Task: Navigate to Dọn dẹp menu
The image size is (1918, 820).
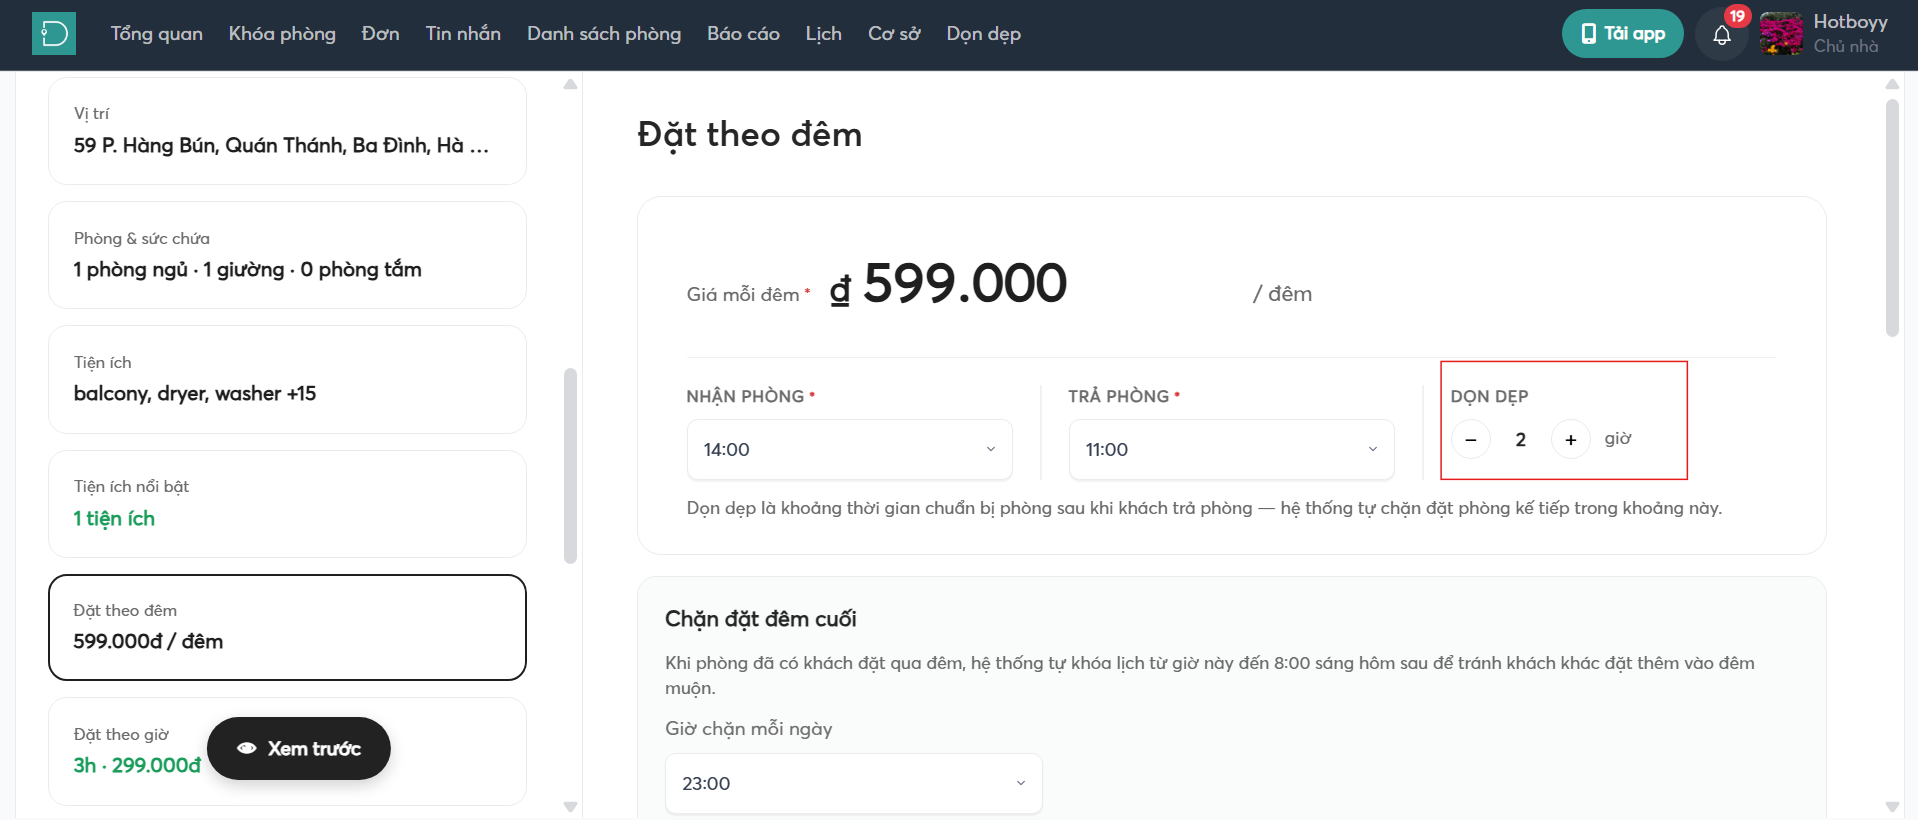Action: click(984, 34)
